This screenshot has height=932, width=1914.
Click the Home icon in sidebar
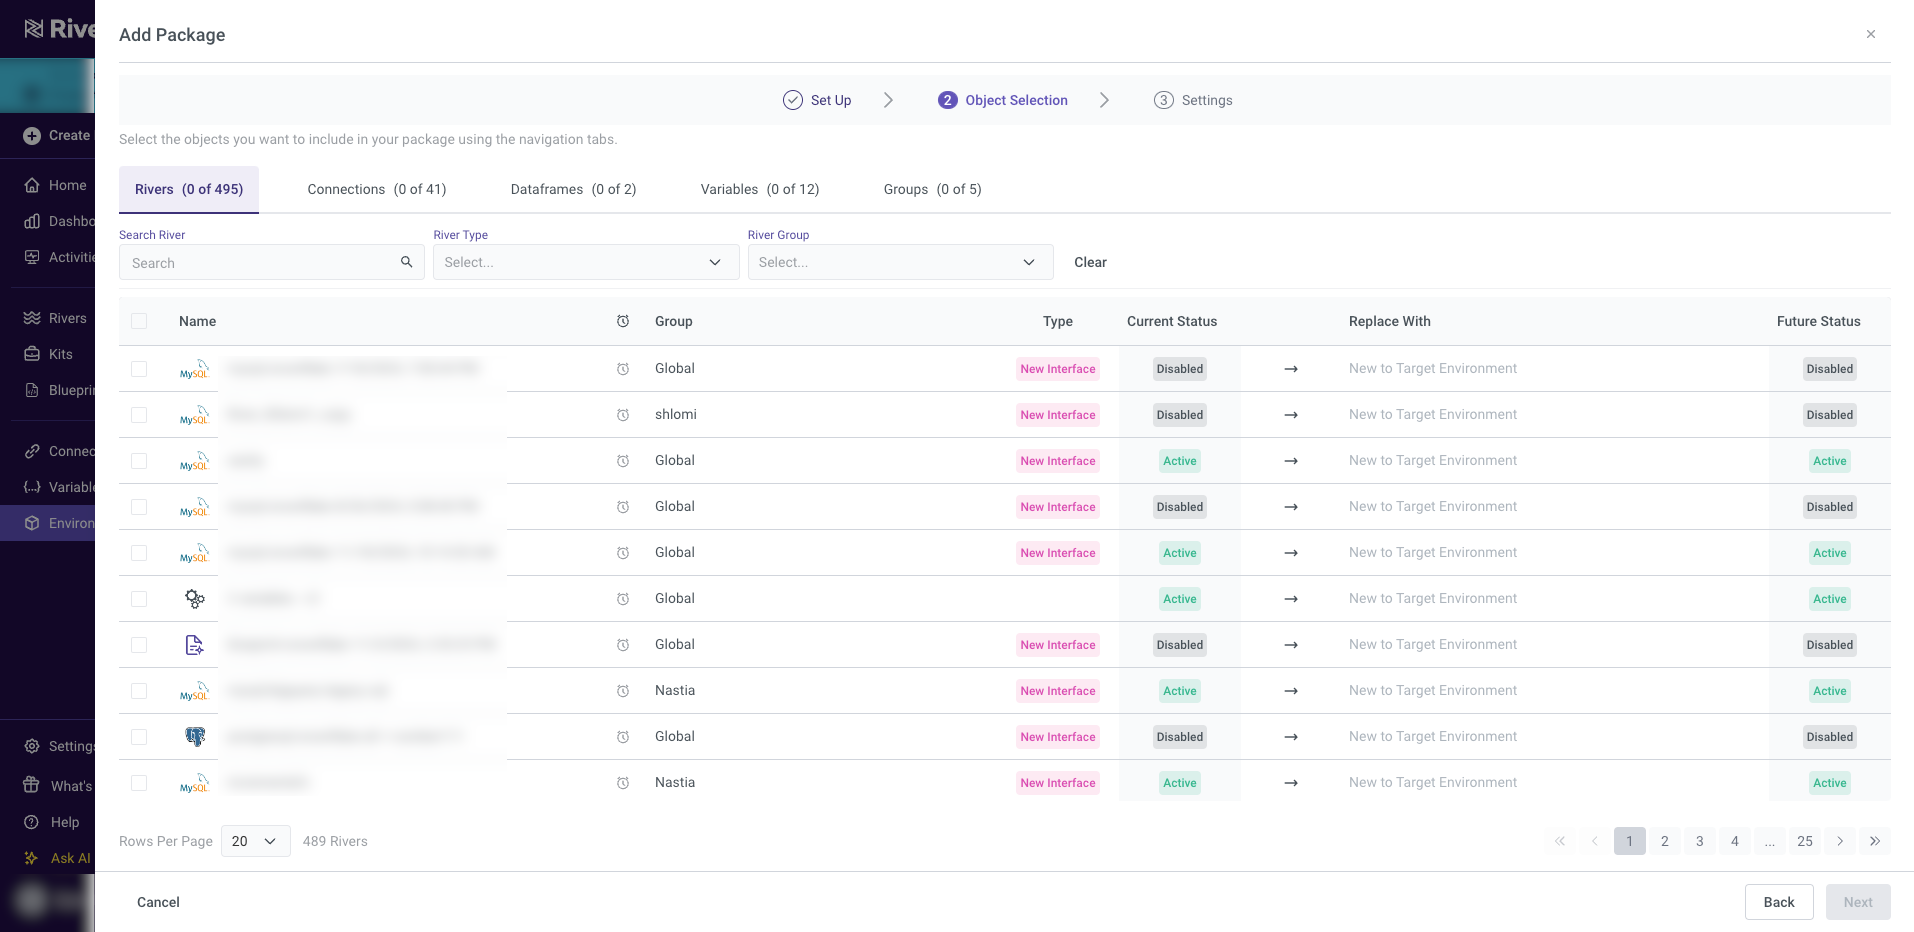[x=32, y=185]
